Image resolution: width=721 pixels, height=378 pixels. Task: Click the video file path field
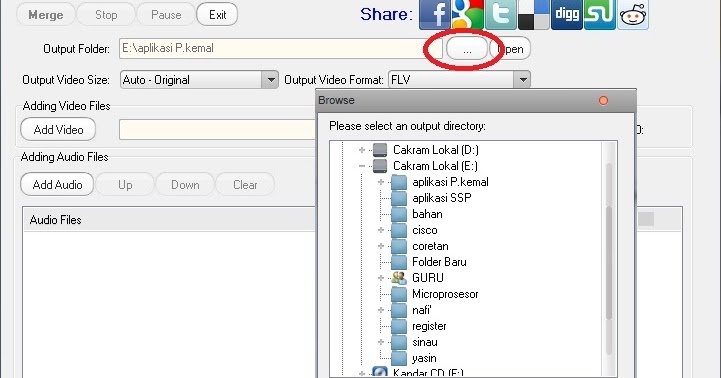click(x=217, y=130)
